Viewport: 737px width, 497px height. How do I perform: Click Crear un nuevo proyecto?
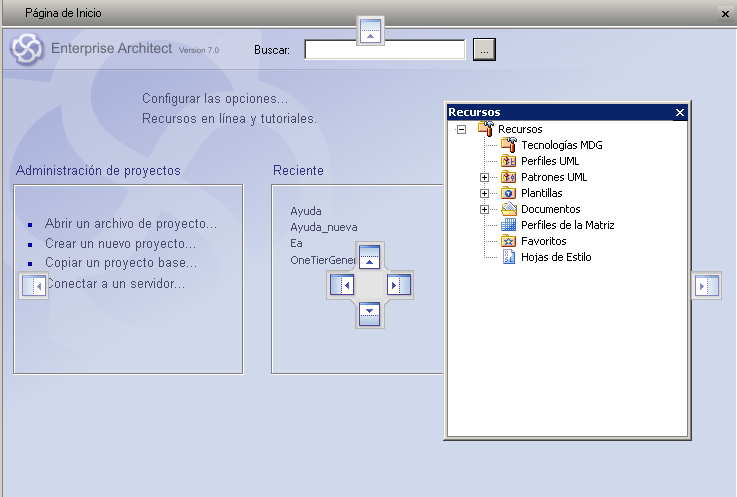(120, 244)
